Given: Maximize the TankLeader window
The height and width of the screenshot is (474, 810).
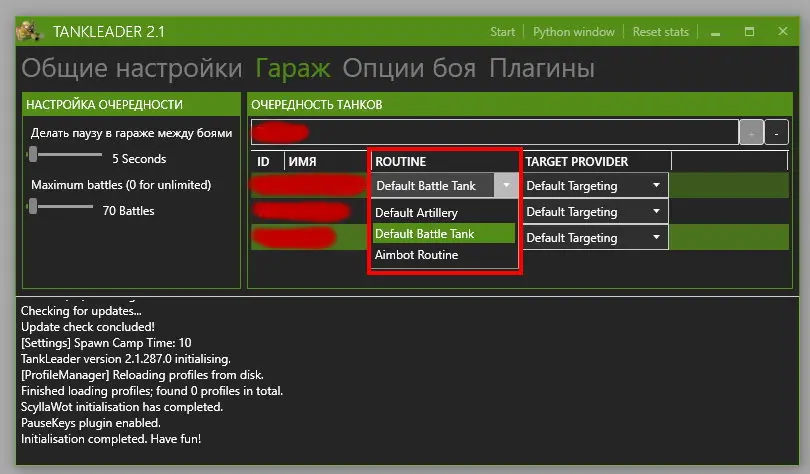Looking at the screenshot, I should point(748,32).
